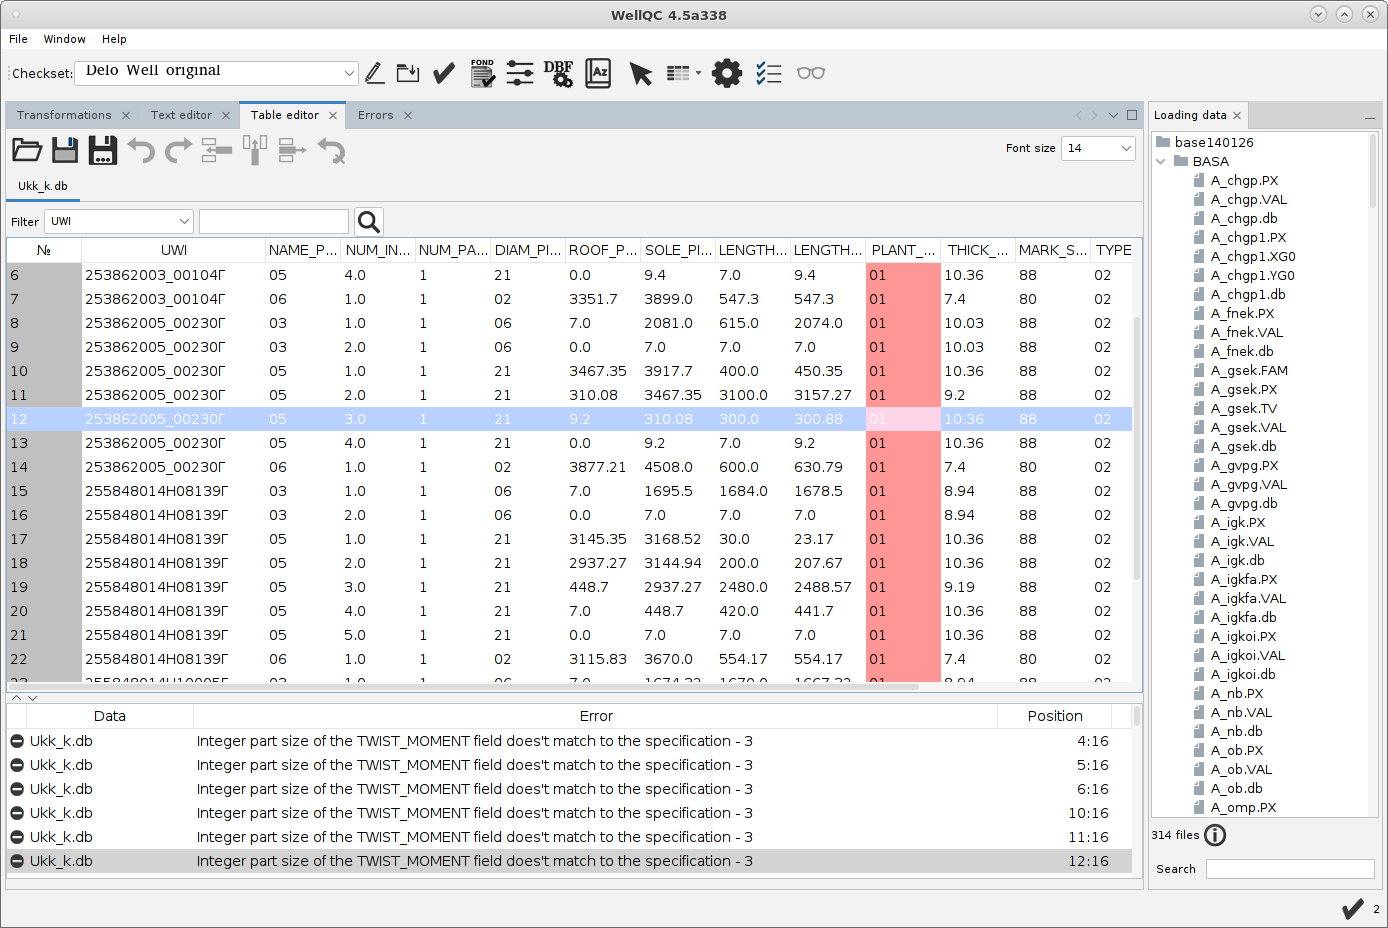The height and width of the screenshot is (928, 1388).
Task: Click the Save As floppy icon with dots
Action: pyautogui.click(x=103, y=151)
